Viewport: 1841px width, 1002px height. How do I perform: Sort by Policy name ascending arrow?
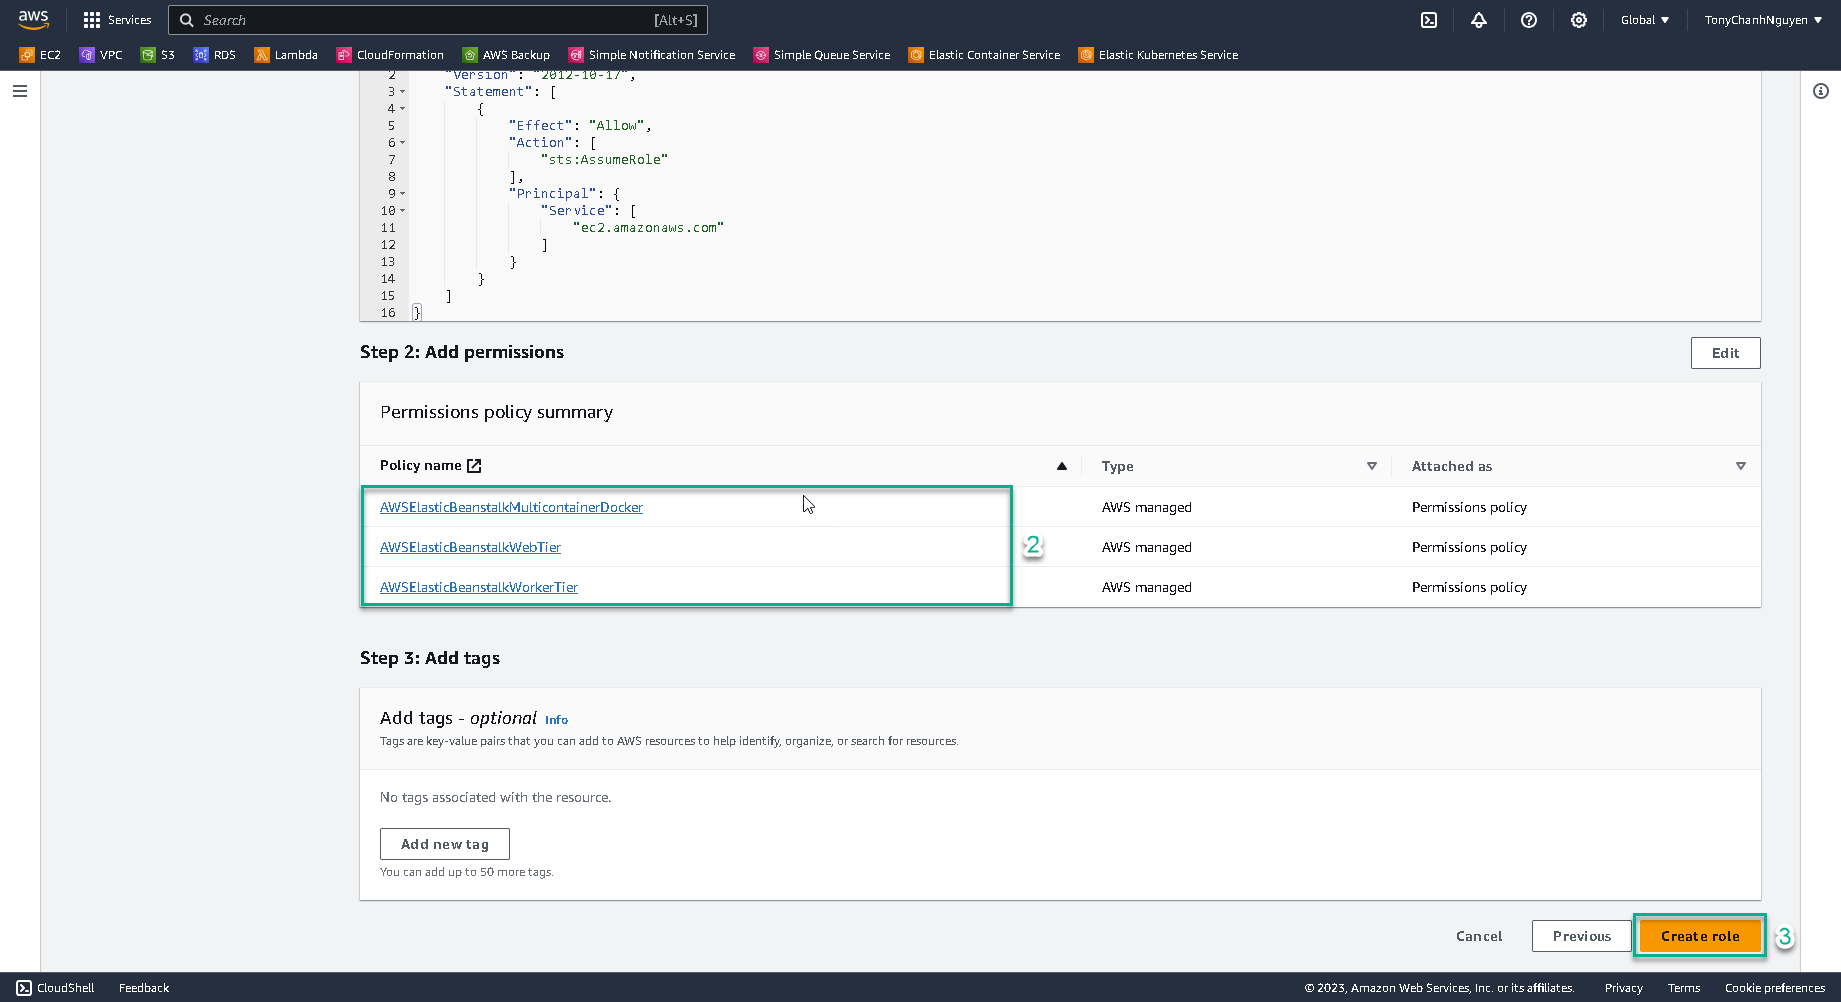(1062, 466)
